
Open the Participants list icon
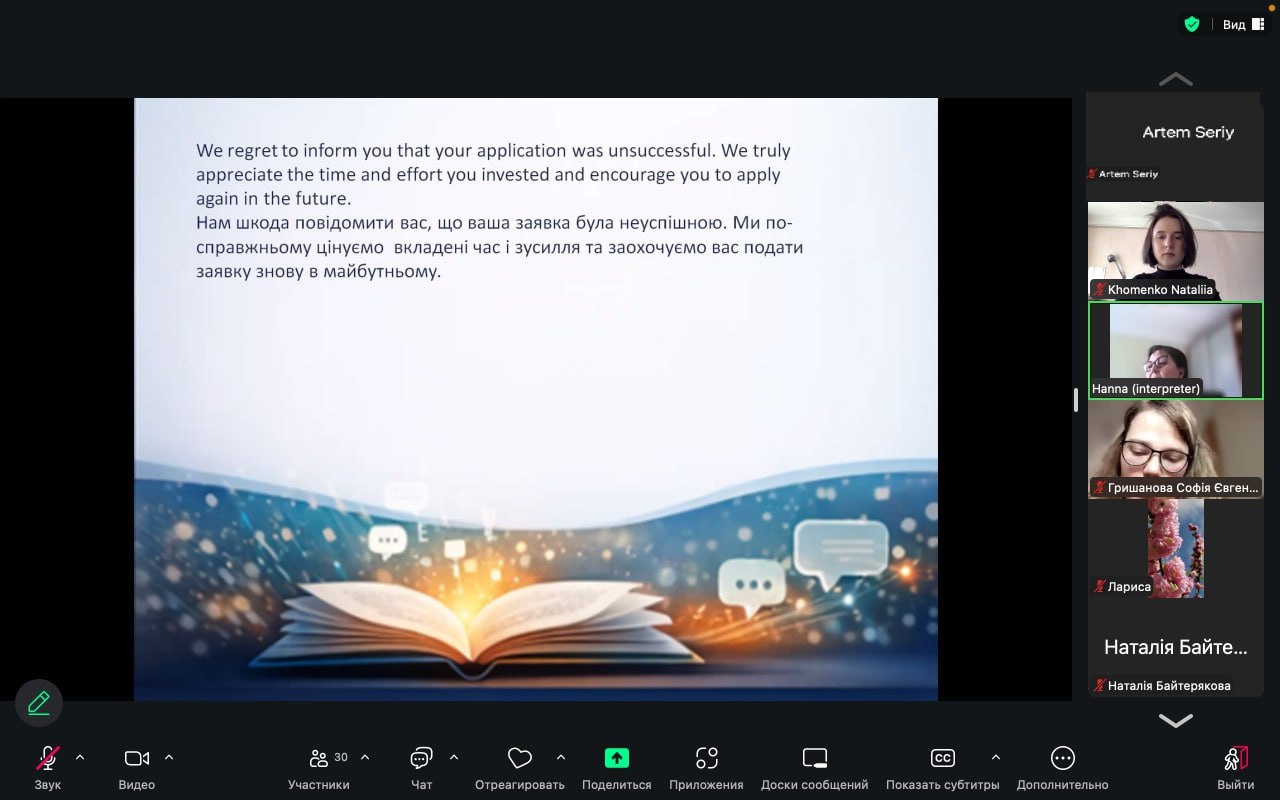click(319, 758)
